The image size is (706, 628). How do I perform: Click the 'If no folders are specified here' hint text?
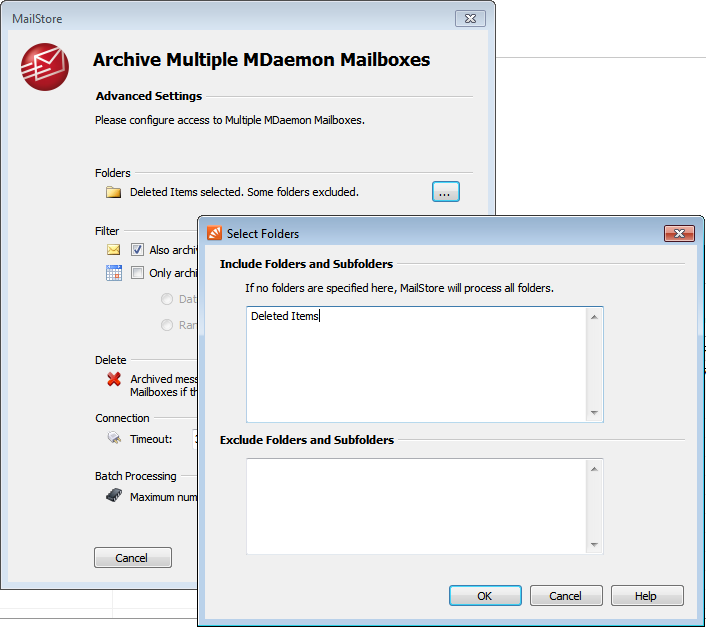pos(399,288)
